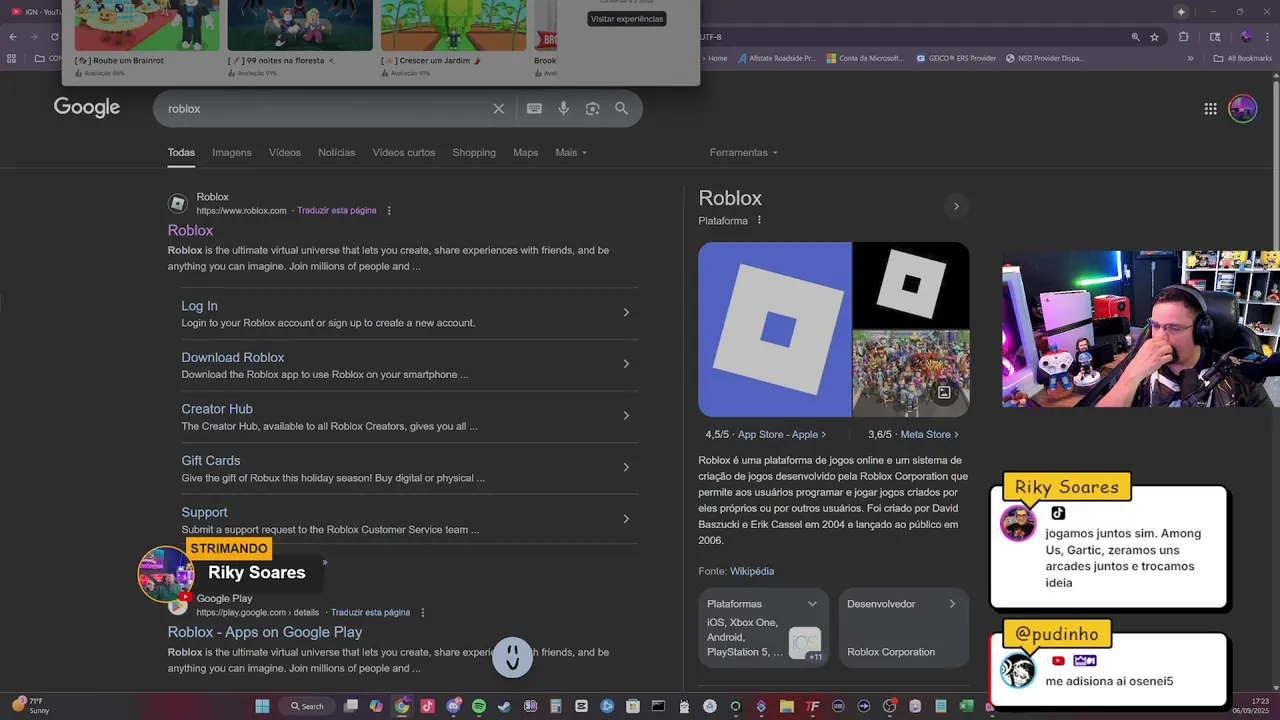
Task: Switch to the Shopping tab
Action: (x=474, y=153)
